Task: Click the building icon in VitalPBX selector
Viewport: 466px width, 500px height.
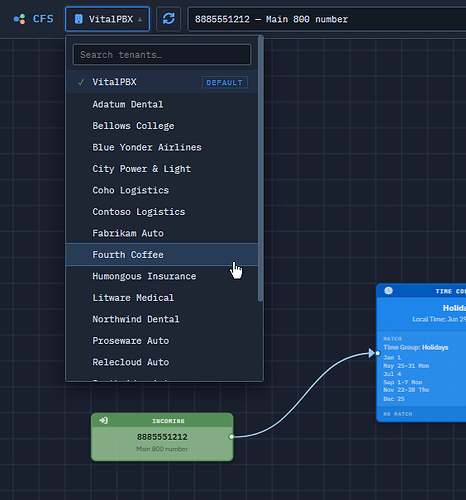Action: (x=79, y=19)
